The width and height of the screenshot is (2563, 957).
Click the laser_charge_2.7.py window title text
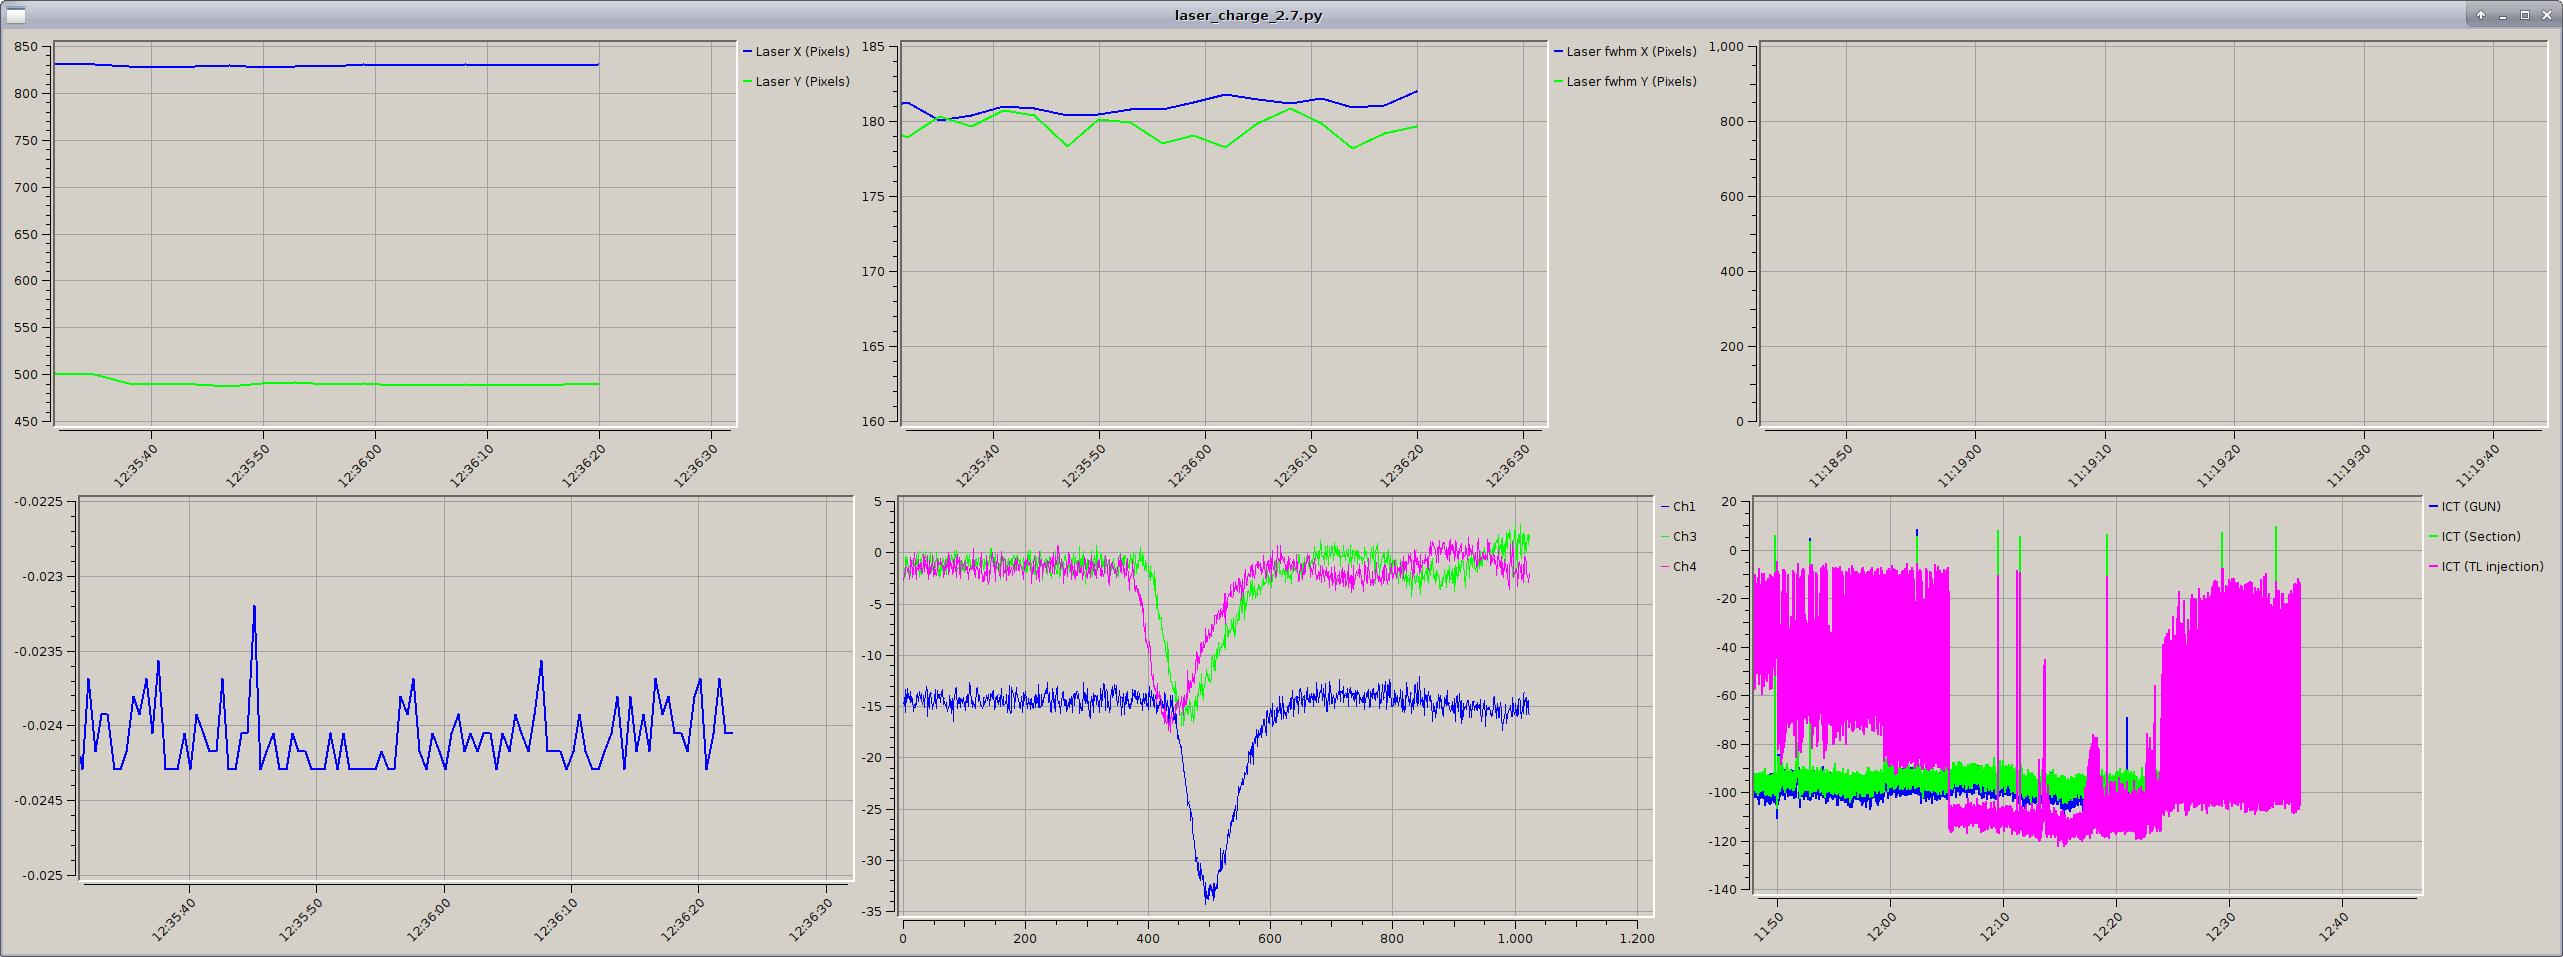(x=1248, y=15)
